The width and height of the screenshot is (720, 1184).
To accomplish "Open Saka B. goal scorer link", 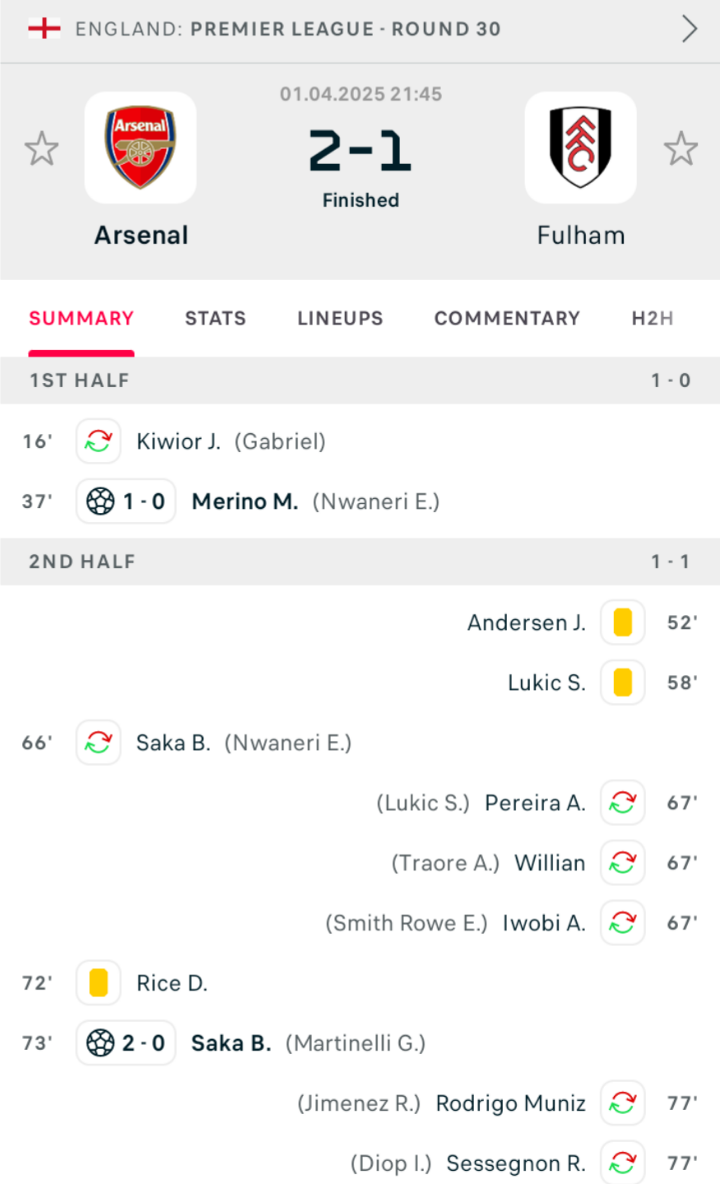I will [231, 1043].
